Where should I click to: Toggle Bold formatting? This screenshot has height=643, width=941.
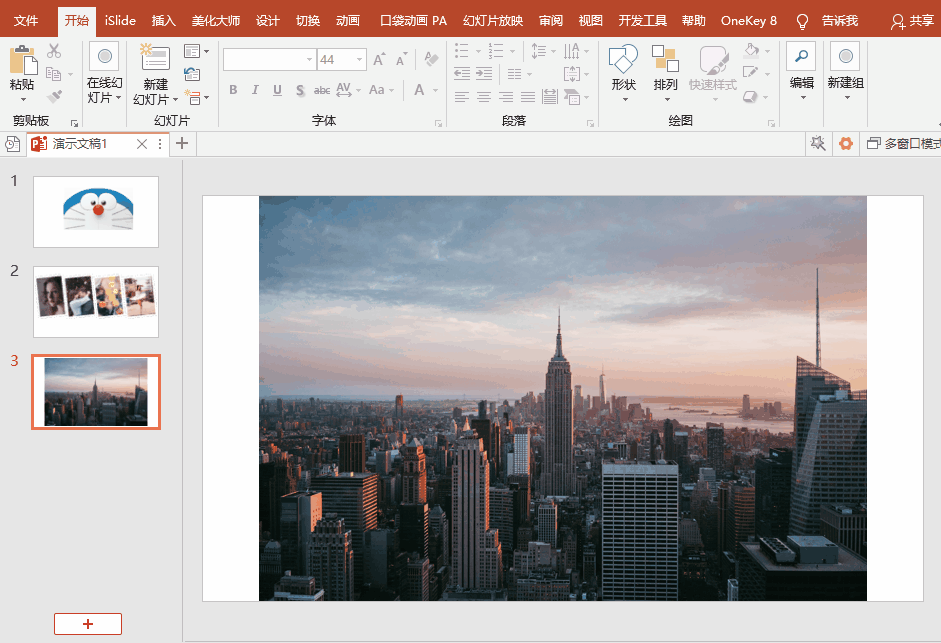233,90
